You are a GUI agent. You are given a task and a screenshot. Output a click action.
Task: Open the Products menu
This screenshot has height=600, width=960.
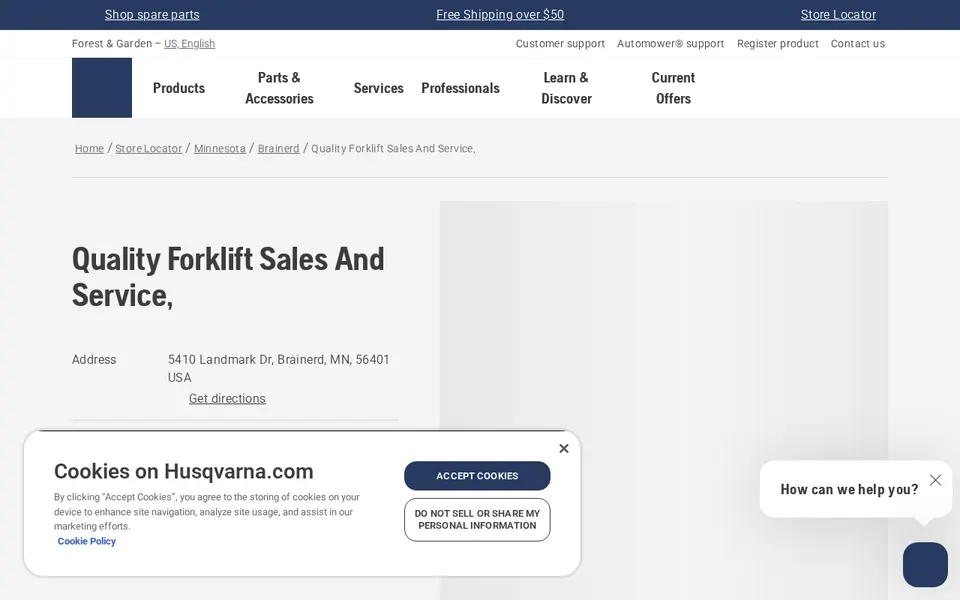click(x=179, y=88)
